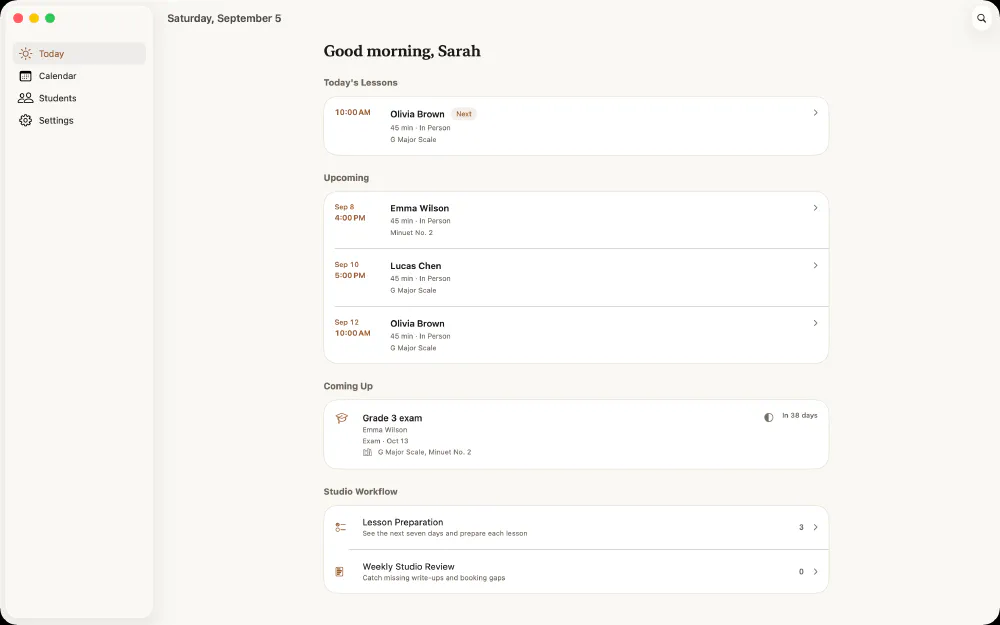Click Emma Wilson under Grade 3 exam
The height and width of the screenshot is (625, 1000).
385,430
